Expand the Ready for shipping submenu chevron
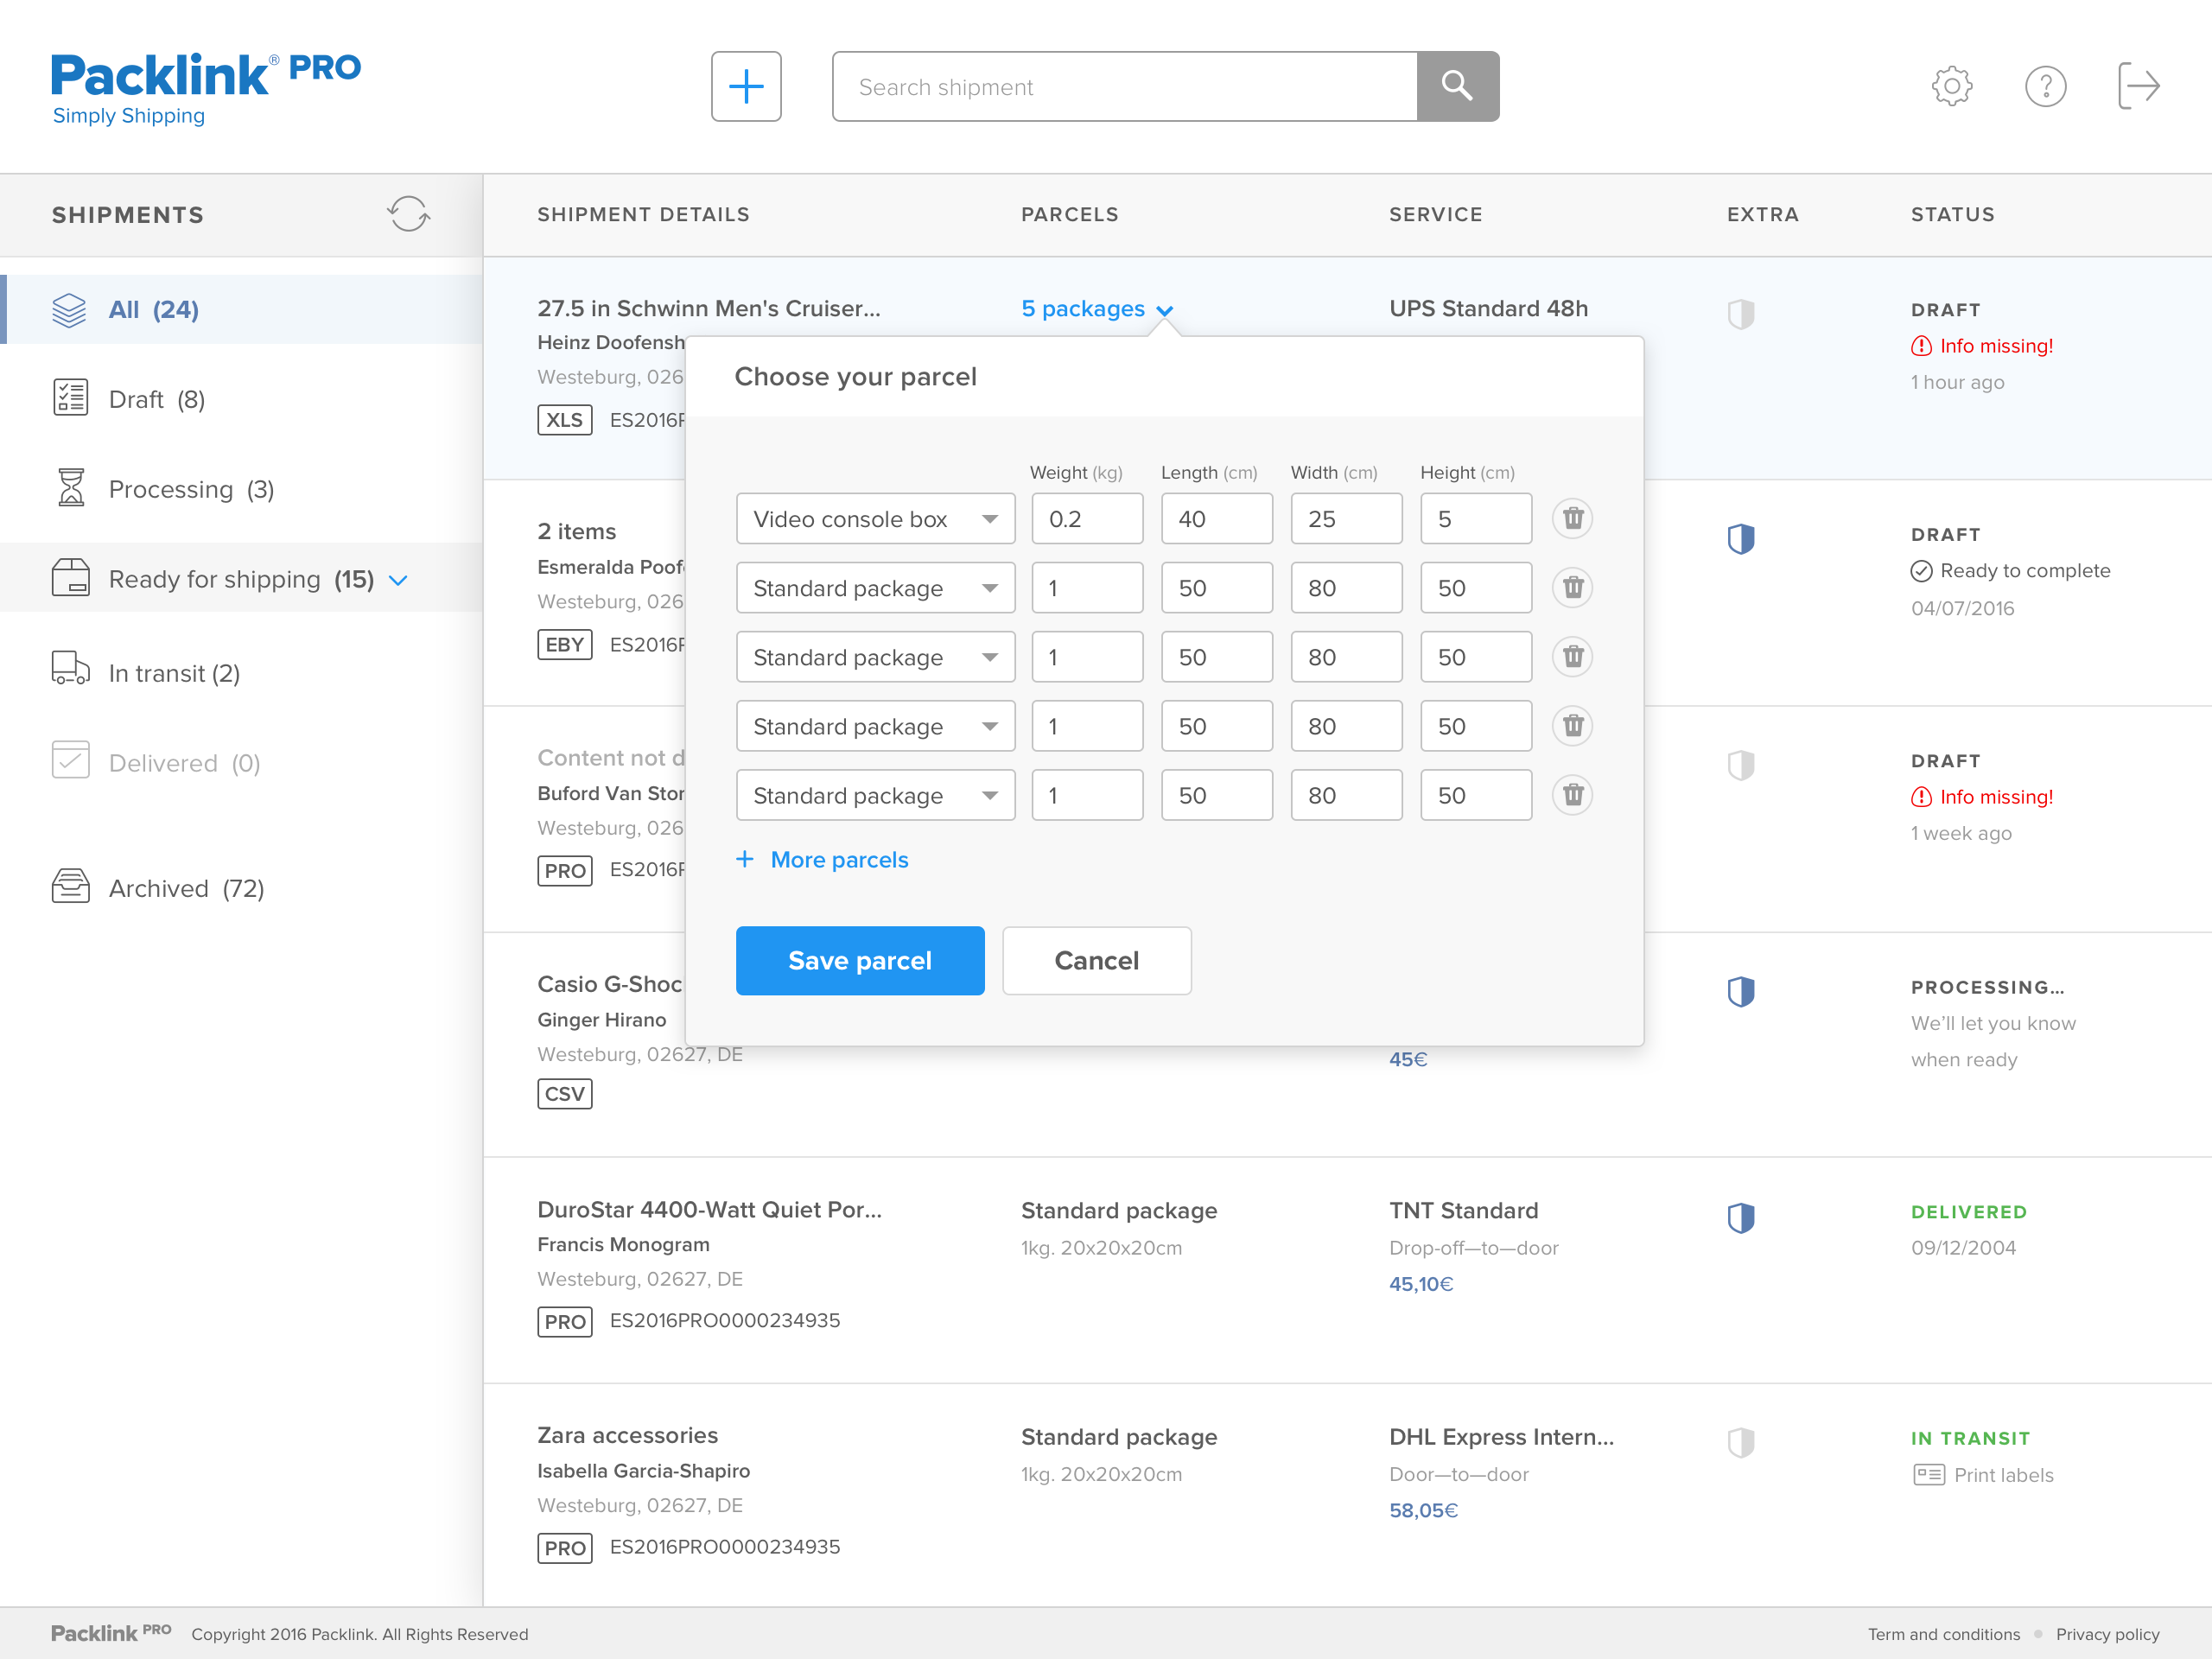2212x1659 pixels. click(x=398, y=580)
